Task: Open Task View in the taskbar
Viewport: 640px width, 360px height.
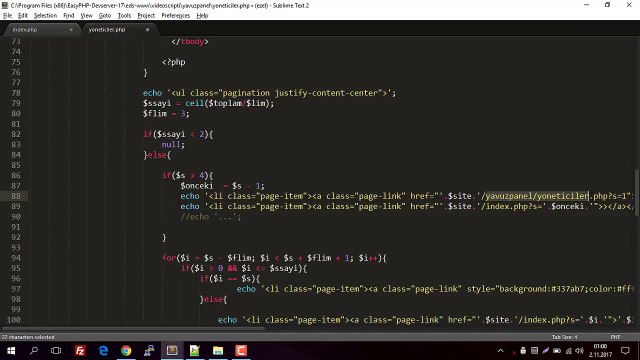Action: click(x=56, y=351)
